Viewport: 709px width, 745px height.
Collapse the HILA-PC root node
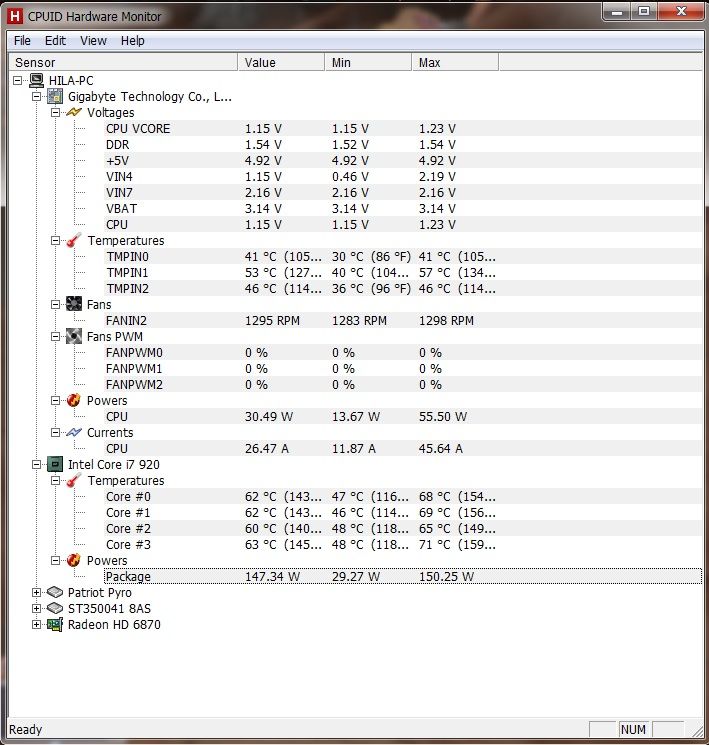pos(18,80)
